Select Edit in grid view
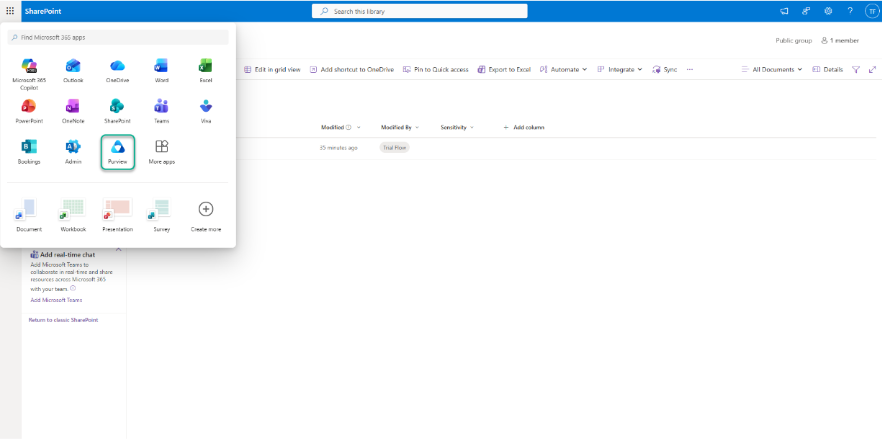 click(x=272, y=69)
